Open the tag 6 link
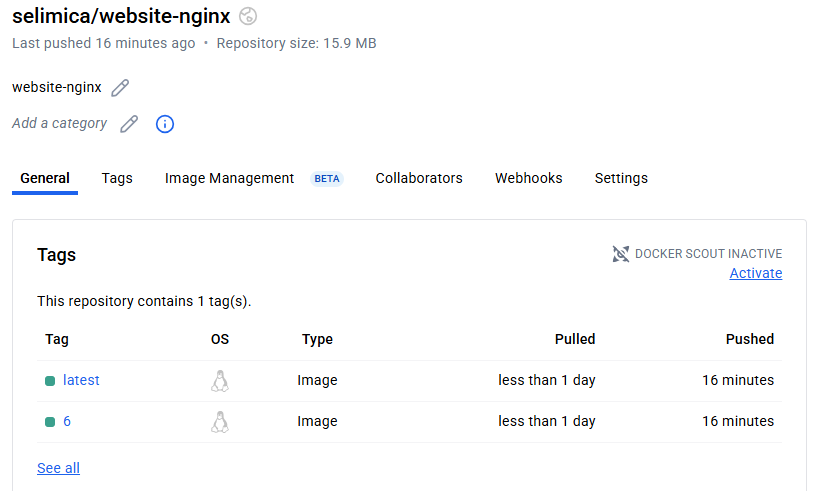Viewport: 814px width, 491px height. 67,421
